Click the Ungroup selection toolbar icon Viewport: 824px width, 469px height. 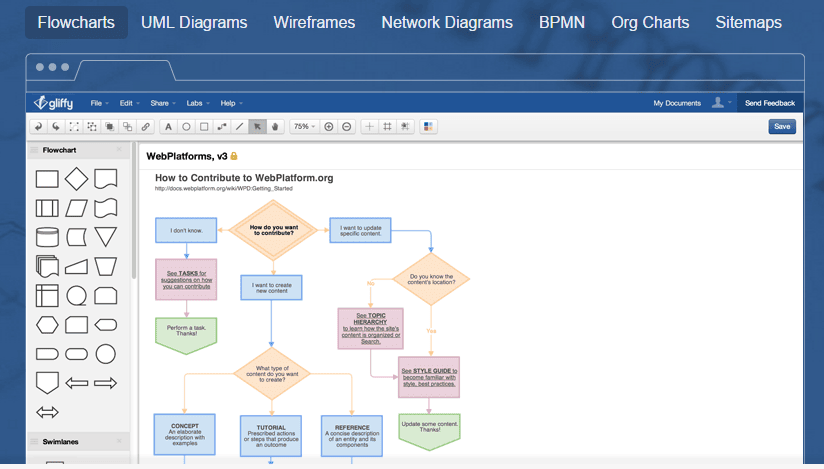point(92,127)
